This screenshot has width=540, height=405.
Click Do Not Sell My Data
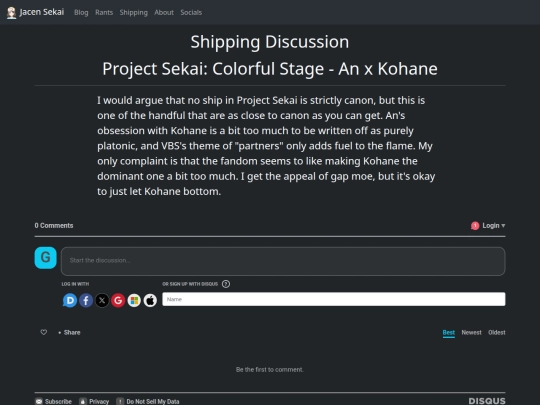148,401
